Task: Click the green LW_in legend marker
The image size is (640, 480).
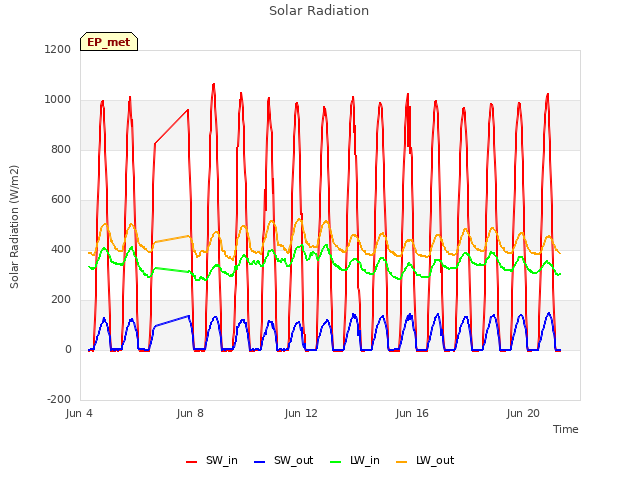Action: 335,462
